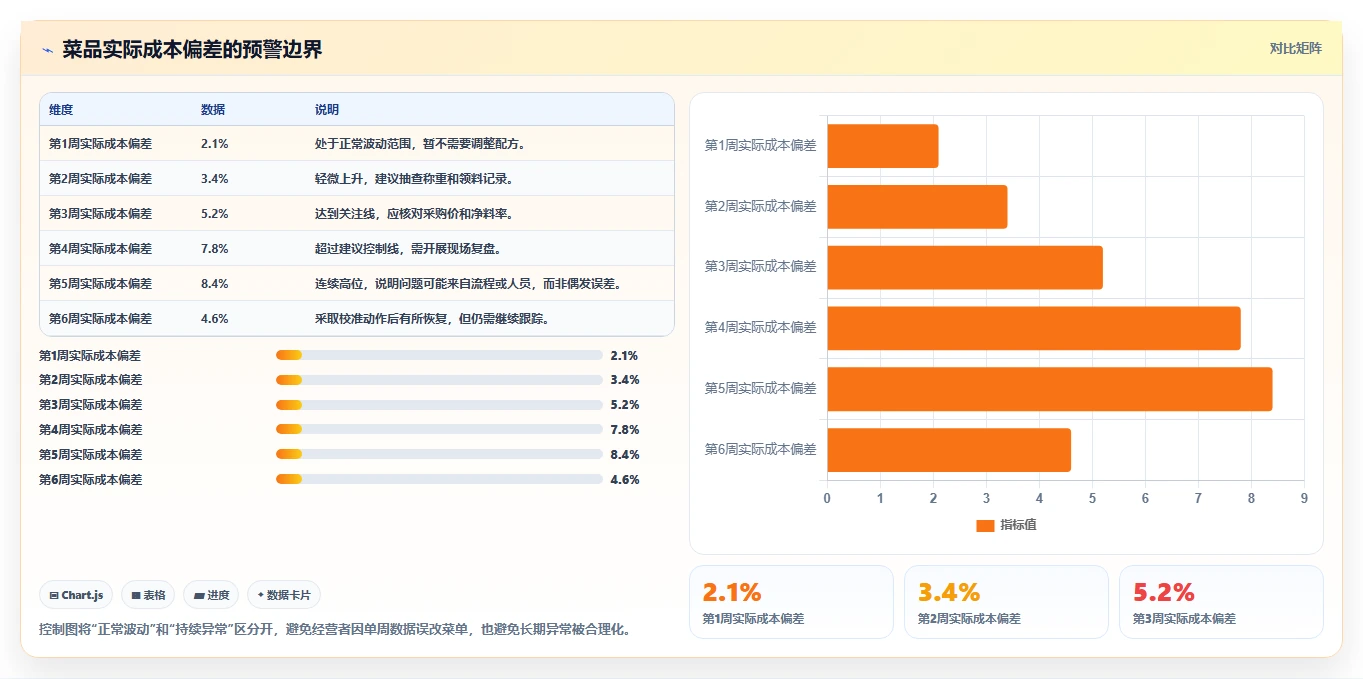Click the longest chart bar for 第5周实际成本偏差

pos(1050,389)
